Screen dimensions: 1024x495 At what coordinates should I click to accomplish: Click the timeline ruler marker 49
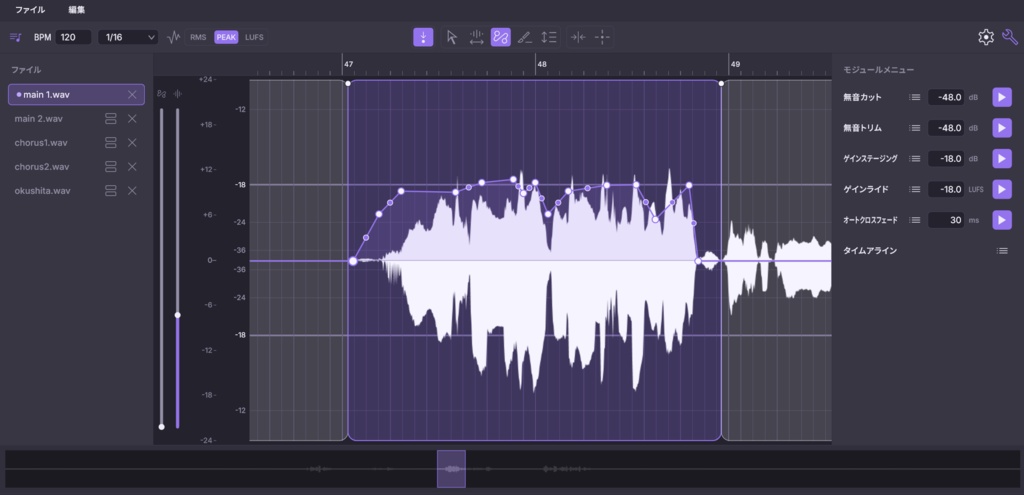(735, 65)
